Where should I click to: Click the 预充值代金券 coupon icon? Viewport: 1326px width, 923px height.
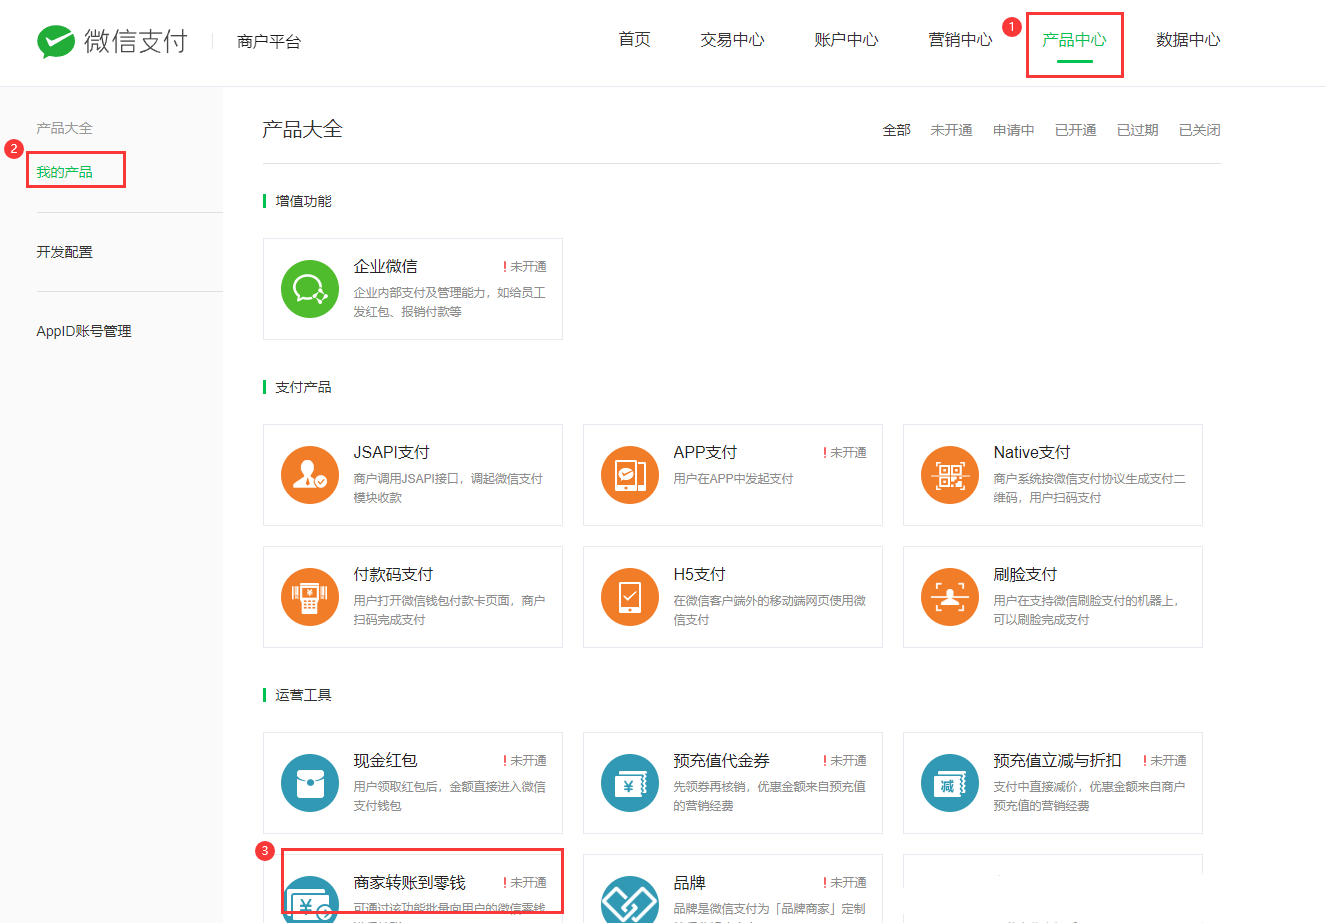point(630,783)
